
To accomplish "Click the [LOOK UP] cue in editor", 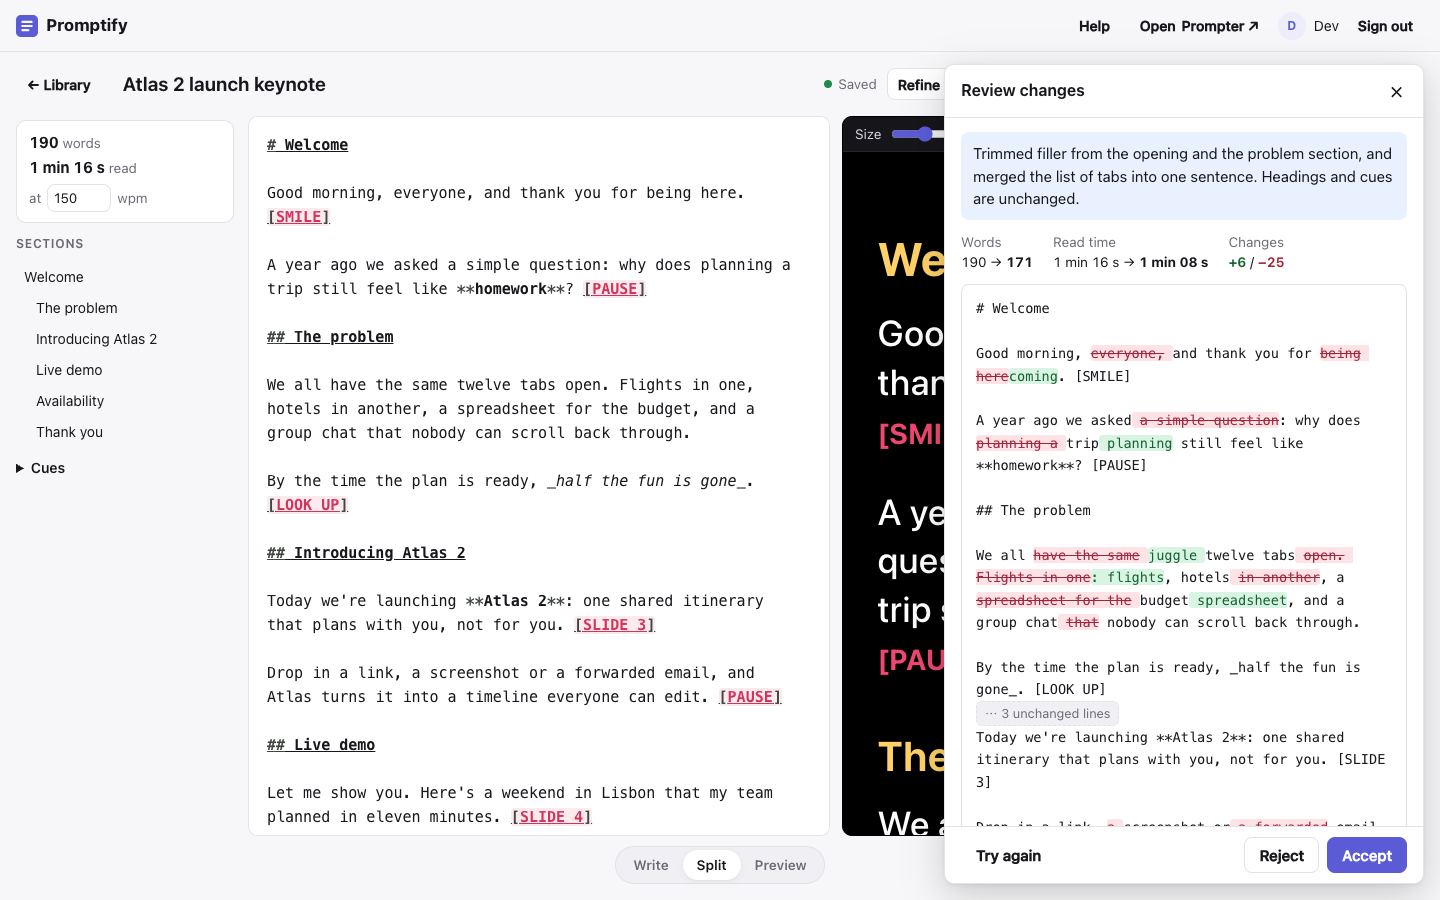I will 308,505.
